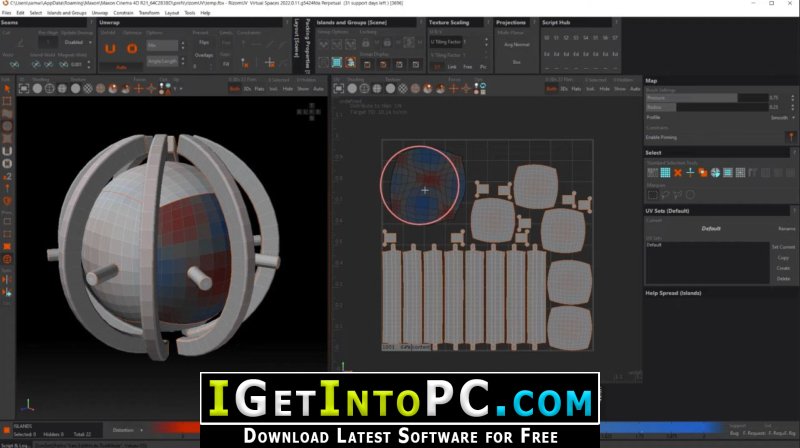Screen dimensions: 800x448
Task: Click the orange U tool in left sidebar
Action: tap(7, 151)
